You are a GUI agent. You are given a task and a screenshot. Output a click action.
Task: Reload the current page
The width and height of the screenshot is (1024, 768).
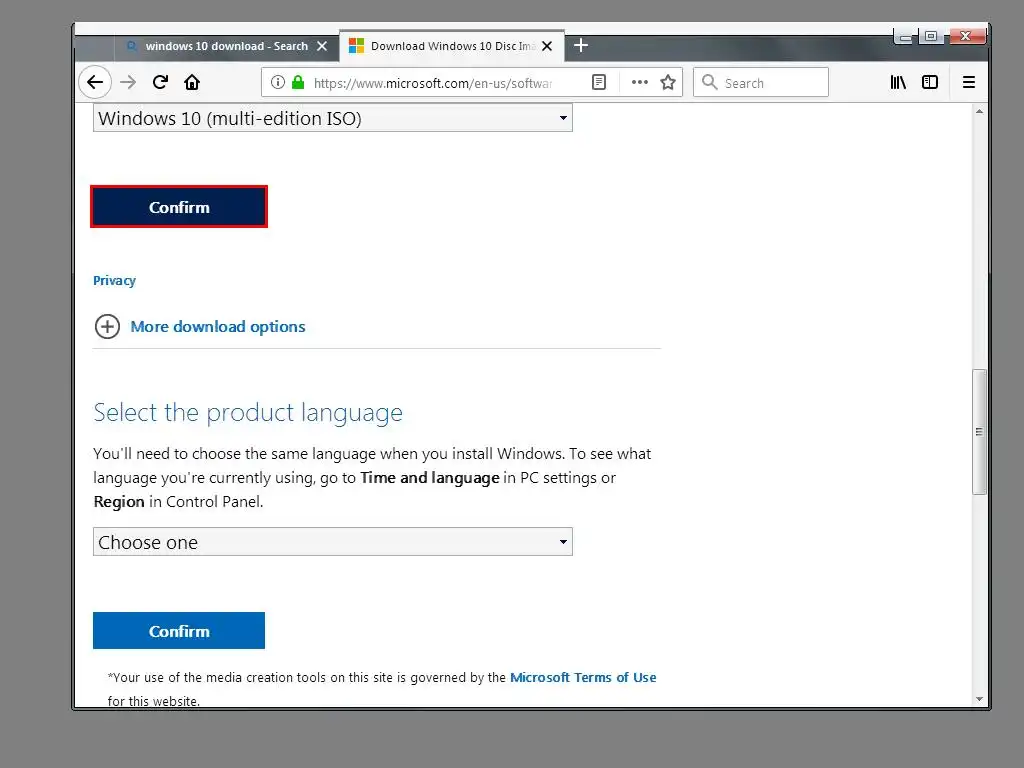(x=161, y=82)
